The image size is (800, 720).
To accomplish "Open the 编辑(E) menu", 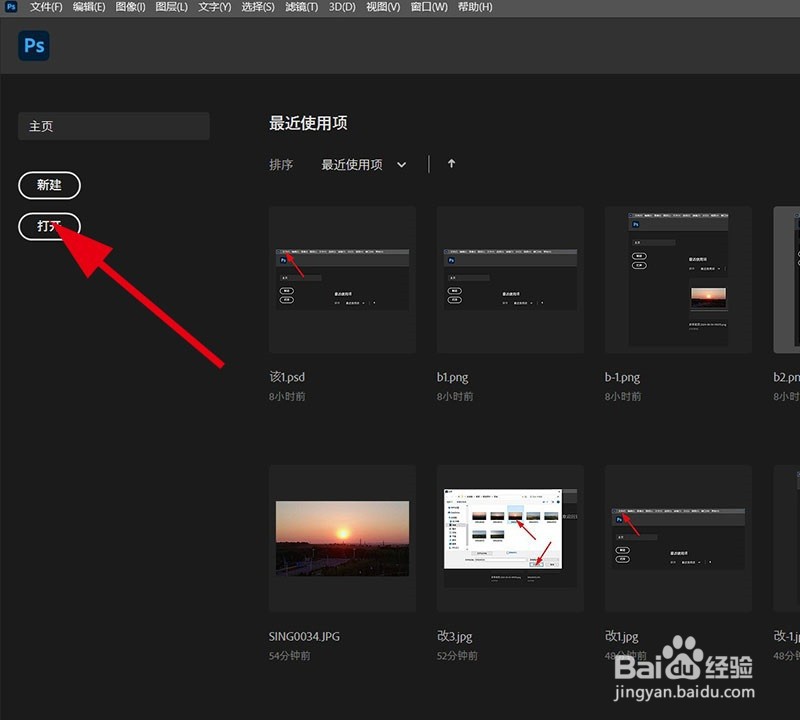I will click(x=89, y=7).
